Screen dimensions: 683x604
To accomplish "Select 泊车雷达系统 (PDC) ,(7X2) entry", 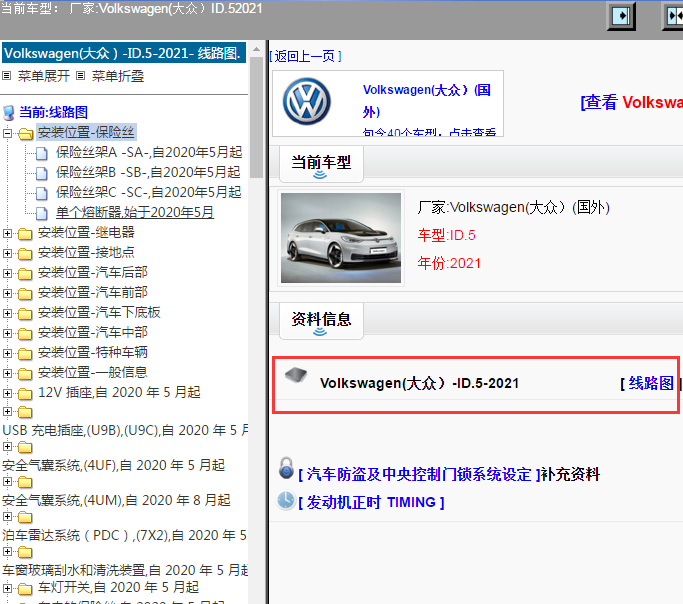I will point(124,535).
